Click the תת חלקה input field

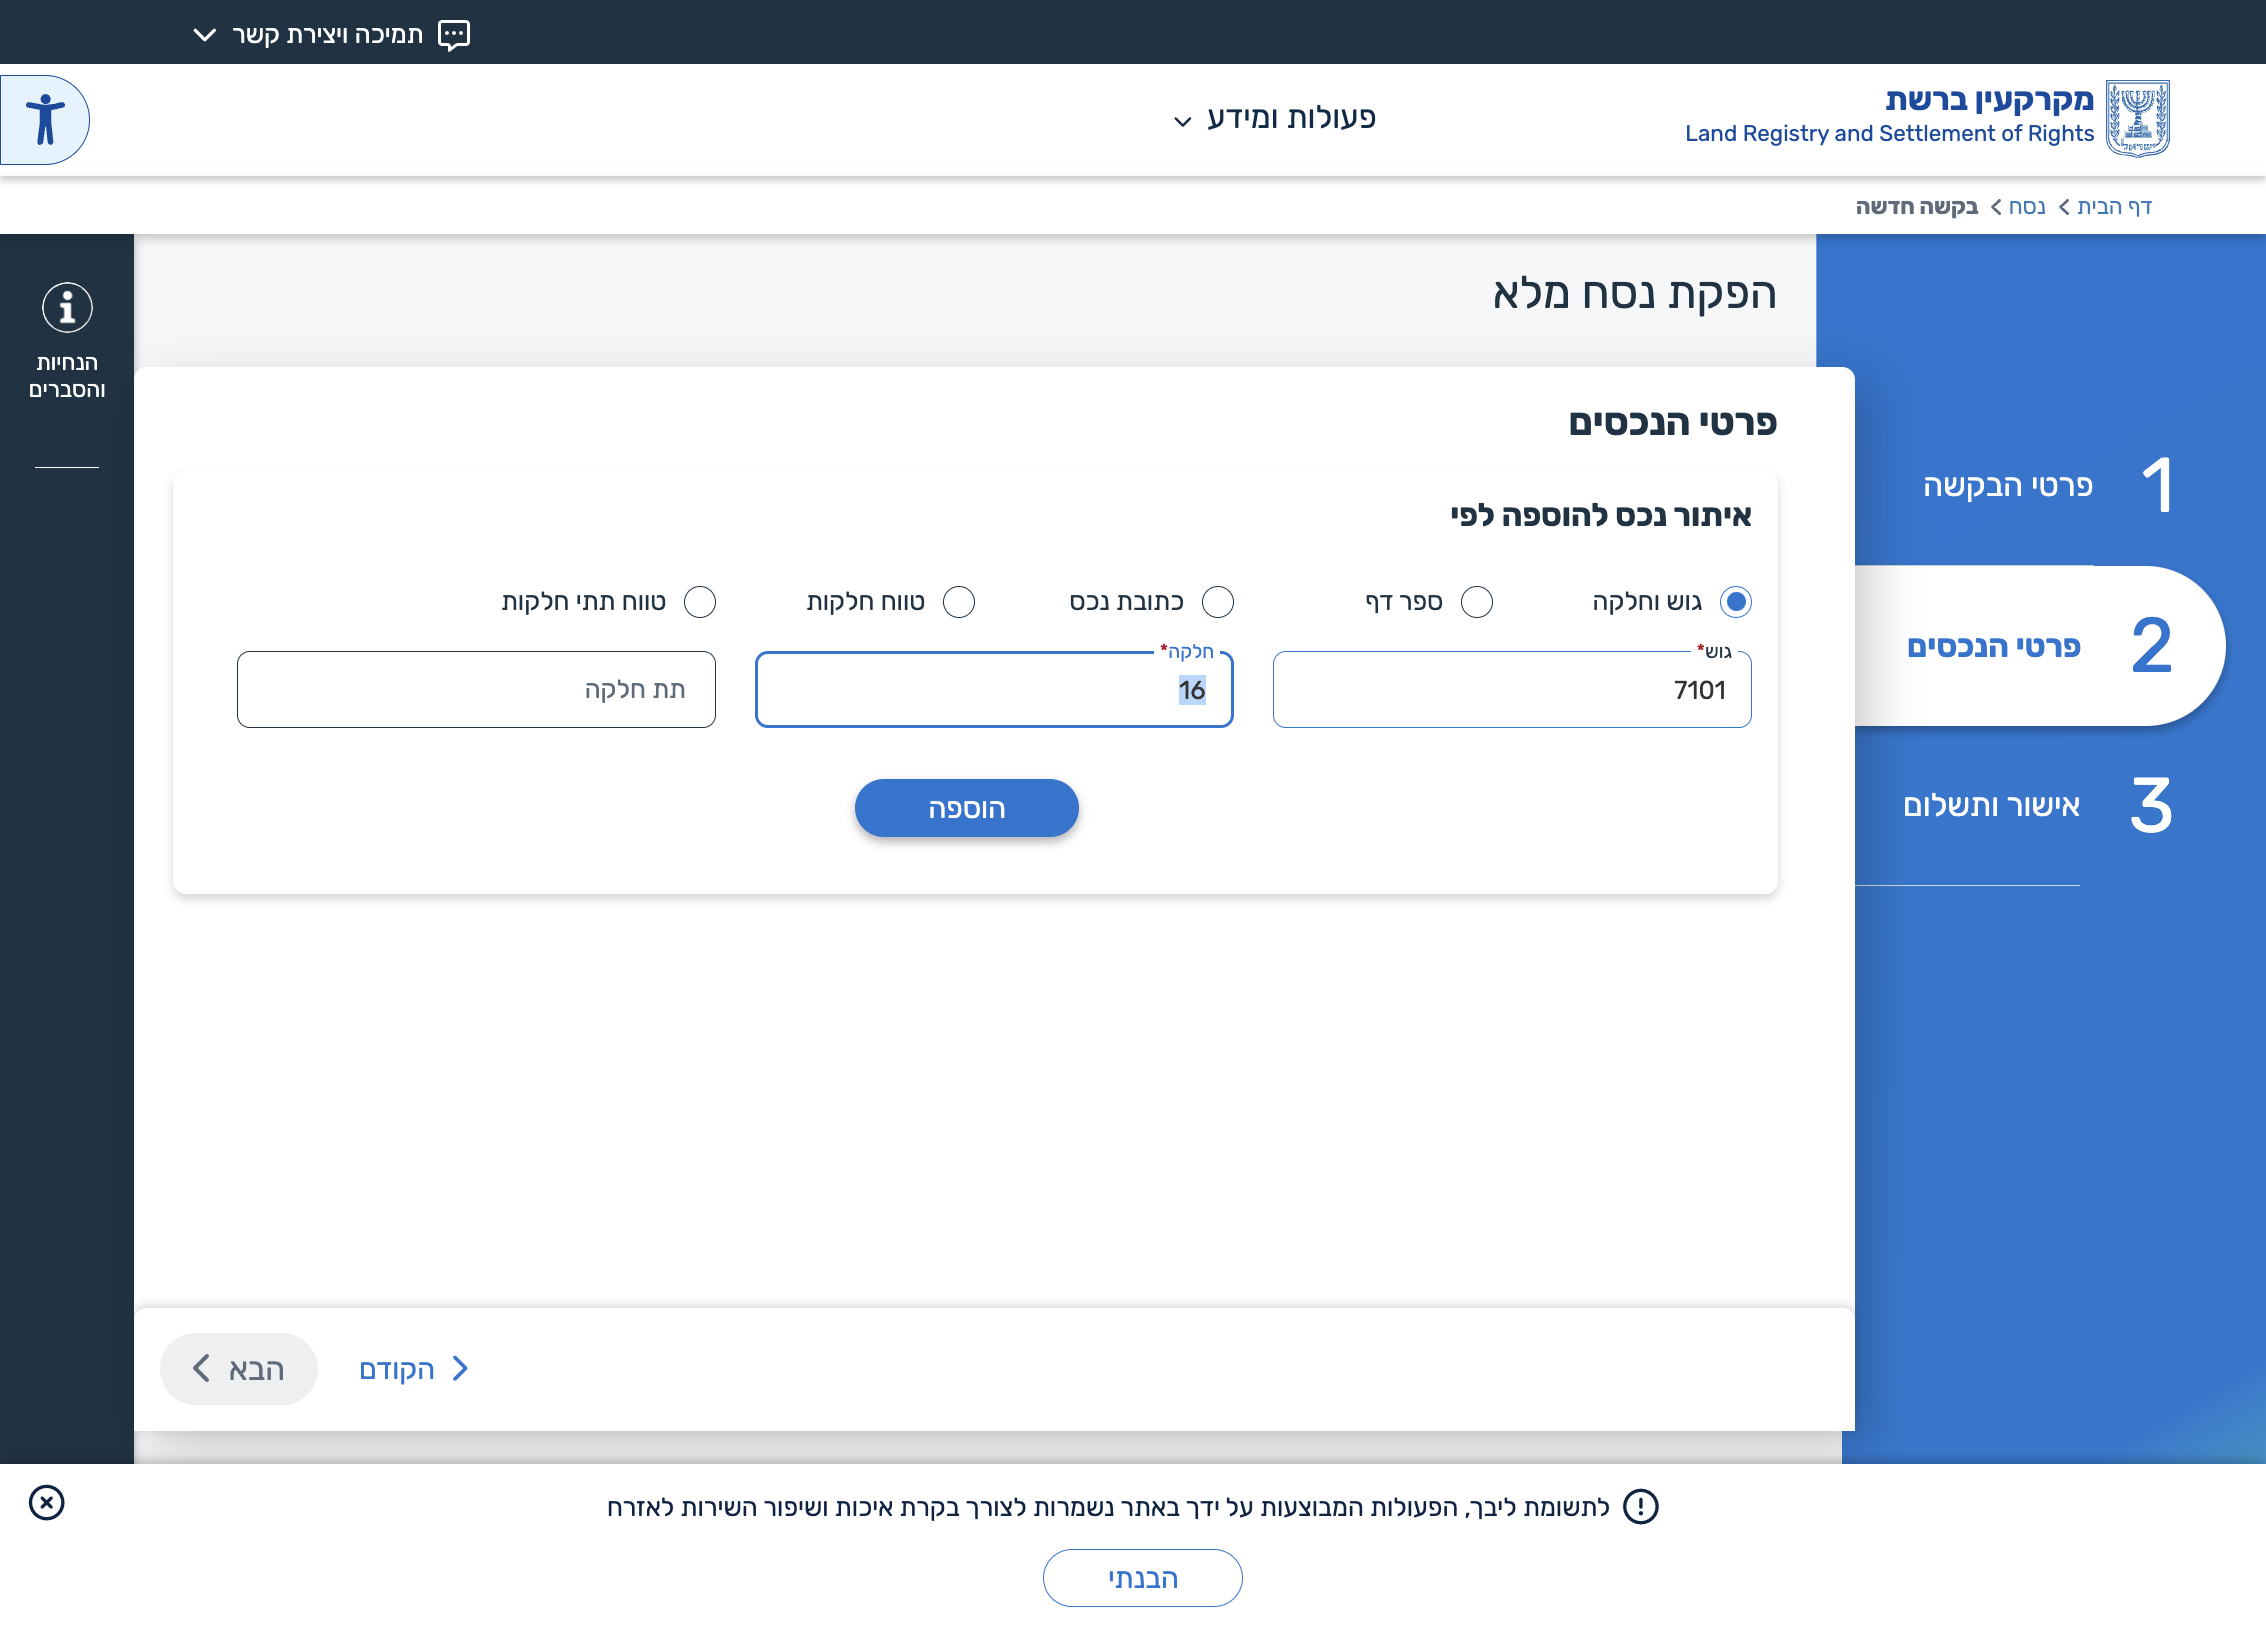476,690
